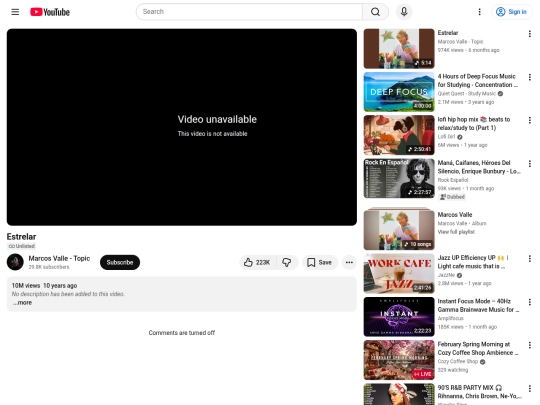This screenshot has height=405, width=540.
Task: Start voice search with microphone icon
Action: (x=404, y=12)
